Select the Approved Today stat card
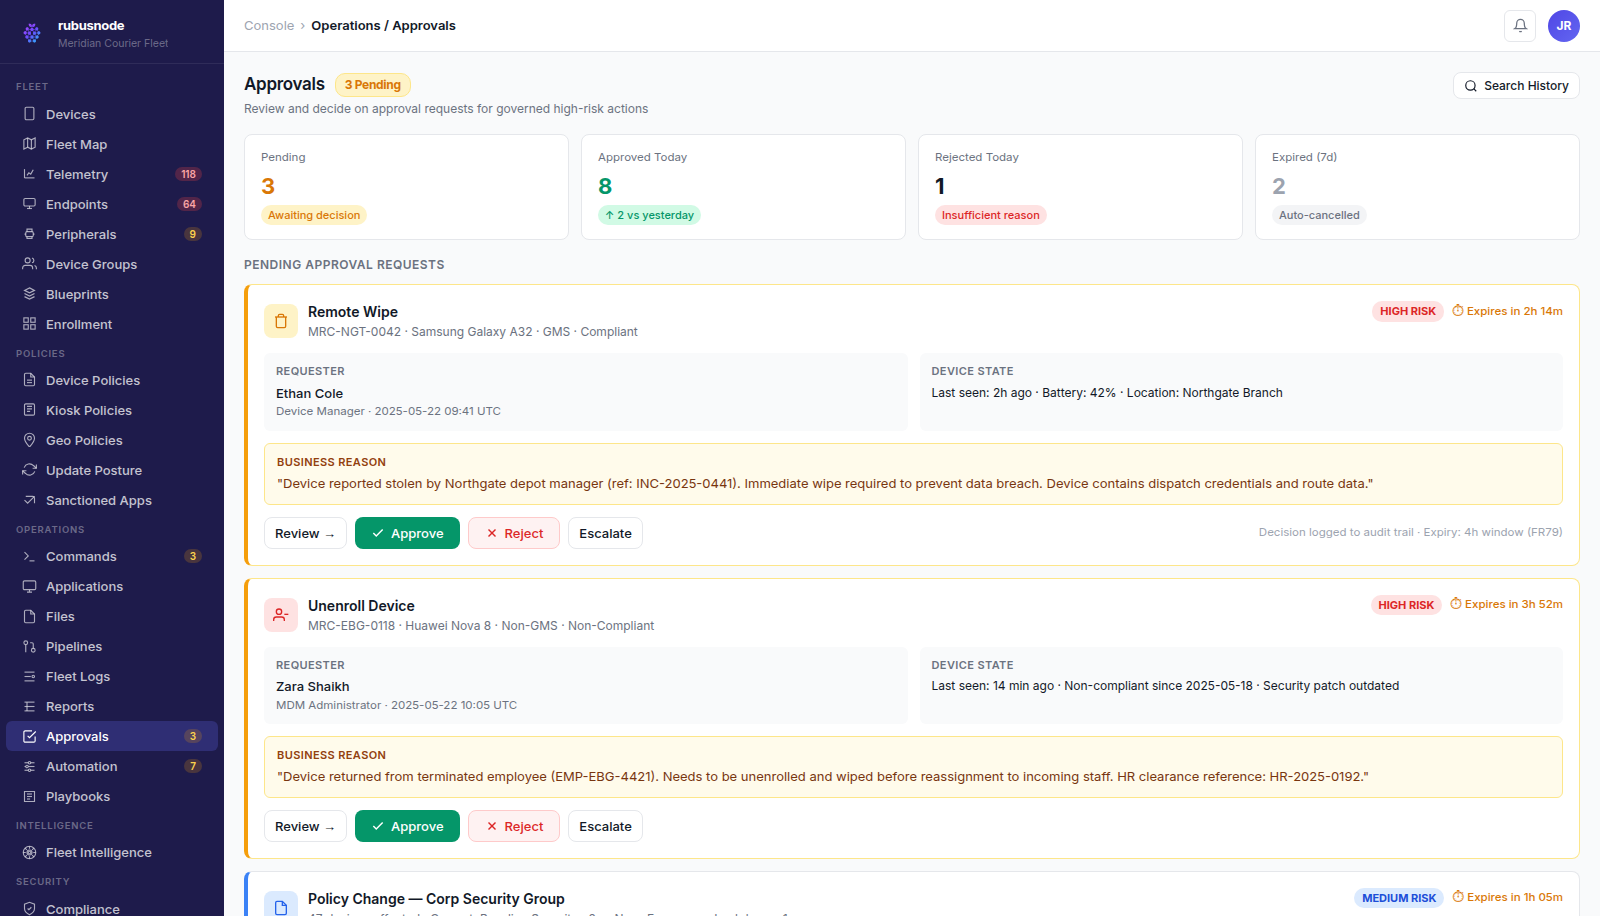The height and width of the screenshot is (916, 1600). (743, 187)
